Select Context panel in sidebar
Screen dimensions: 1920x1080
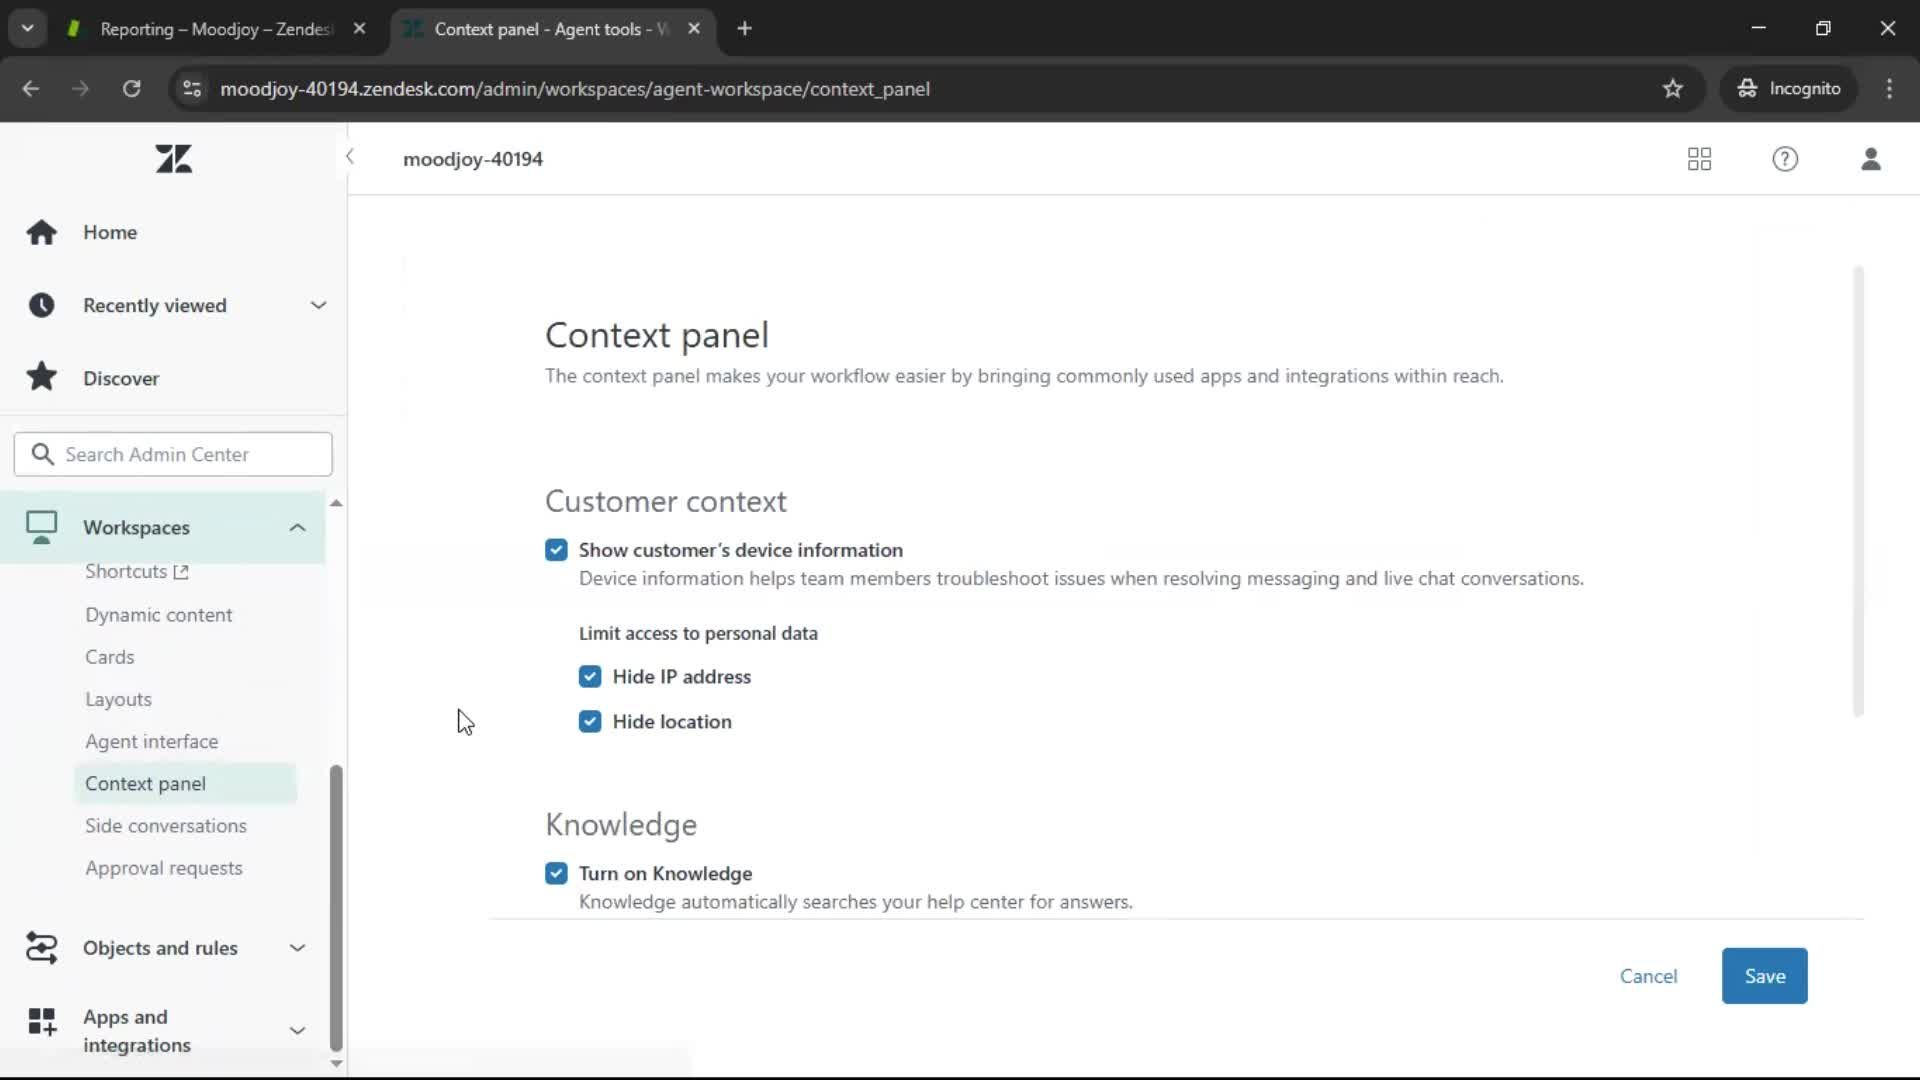185,784
